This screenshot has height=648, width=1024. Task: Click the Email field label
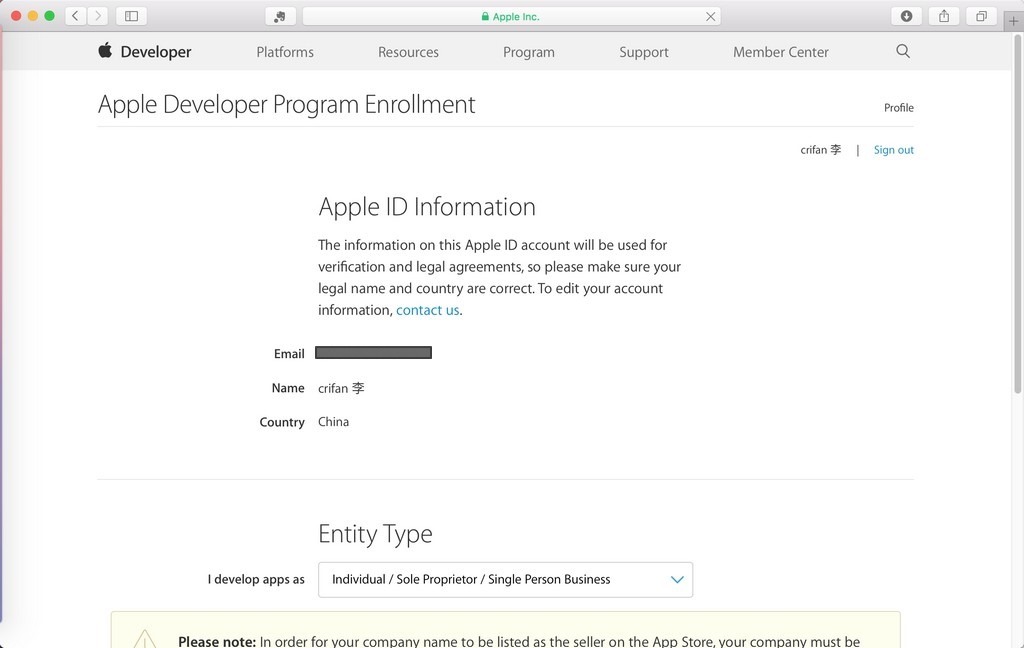coord(289,353)
